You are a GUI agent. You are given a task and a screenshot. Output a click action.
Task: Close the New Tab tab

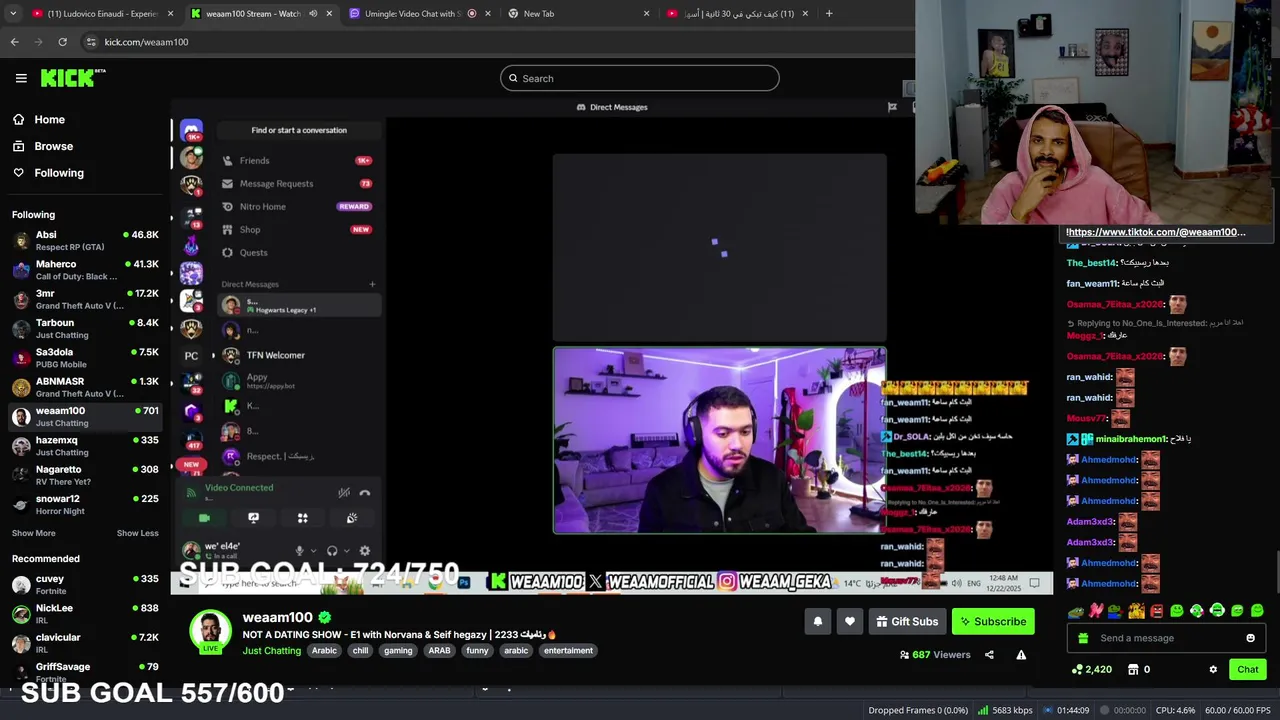click(646, 14)
